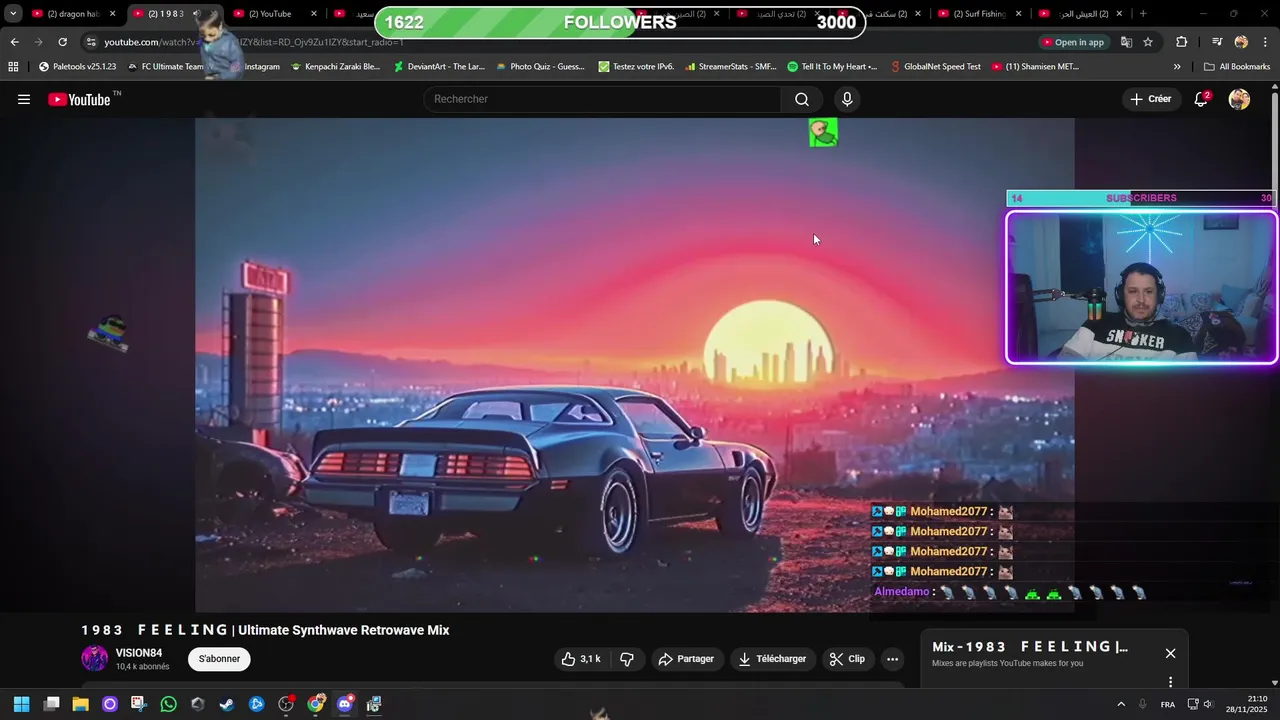1280x720 pixels.
Task: Open the browser extensions puzzle icon
Action: coord(1181,42)
